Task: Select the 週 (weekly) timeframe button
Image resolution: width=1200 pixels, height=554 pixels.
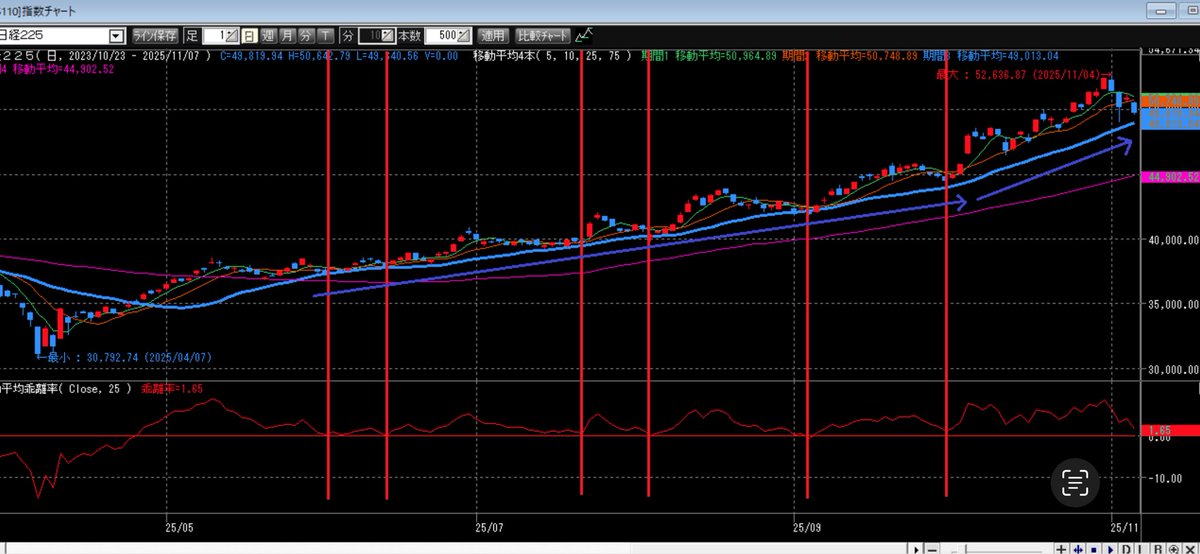Action: tap(268, 36)
